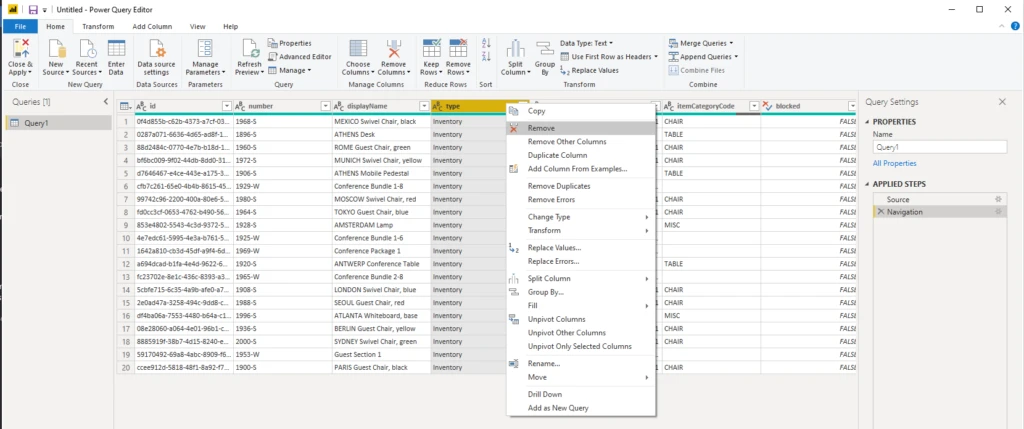Click the Group By icon
The image size is (1024, 429).
pos(545,50)
